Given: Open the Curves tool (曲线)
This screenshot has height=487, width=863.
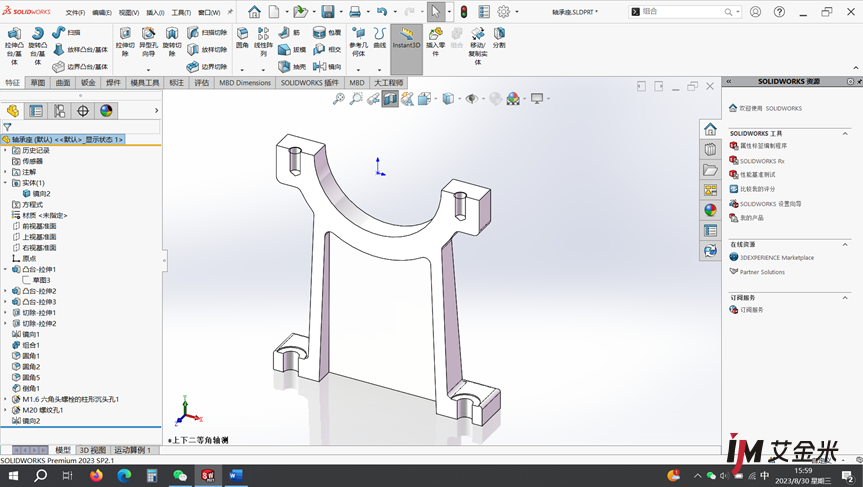Looking at the screenshot, I should click(380, 37).
